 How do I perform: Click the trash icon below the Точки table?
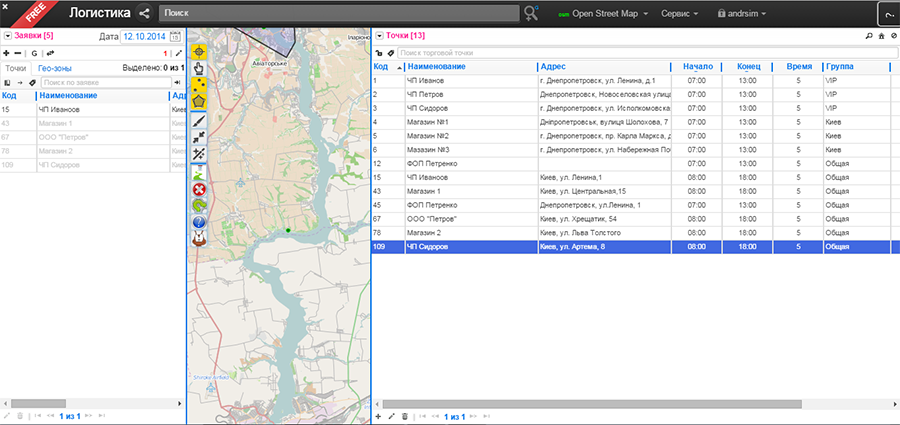coord(405,416)
